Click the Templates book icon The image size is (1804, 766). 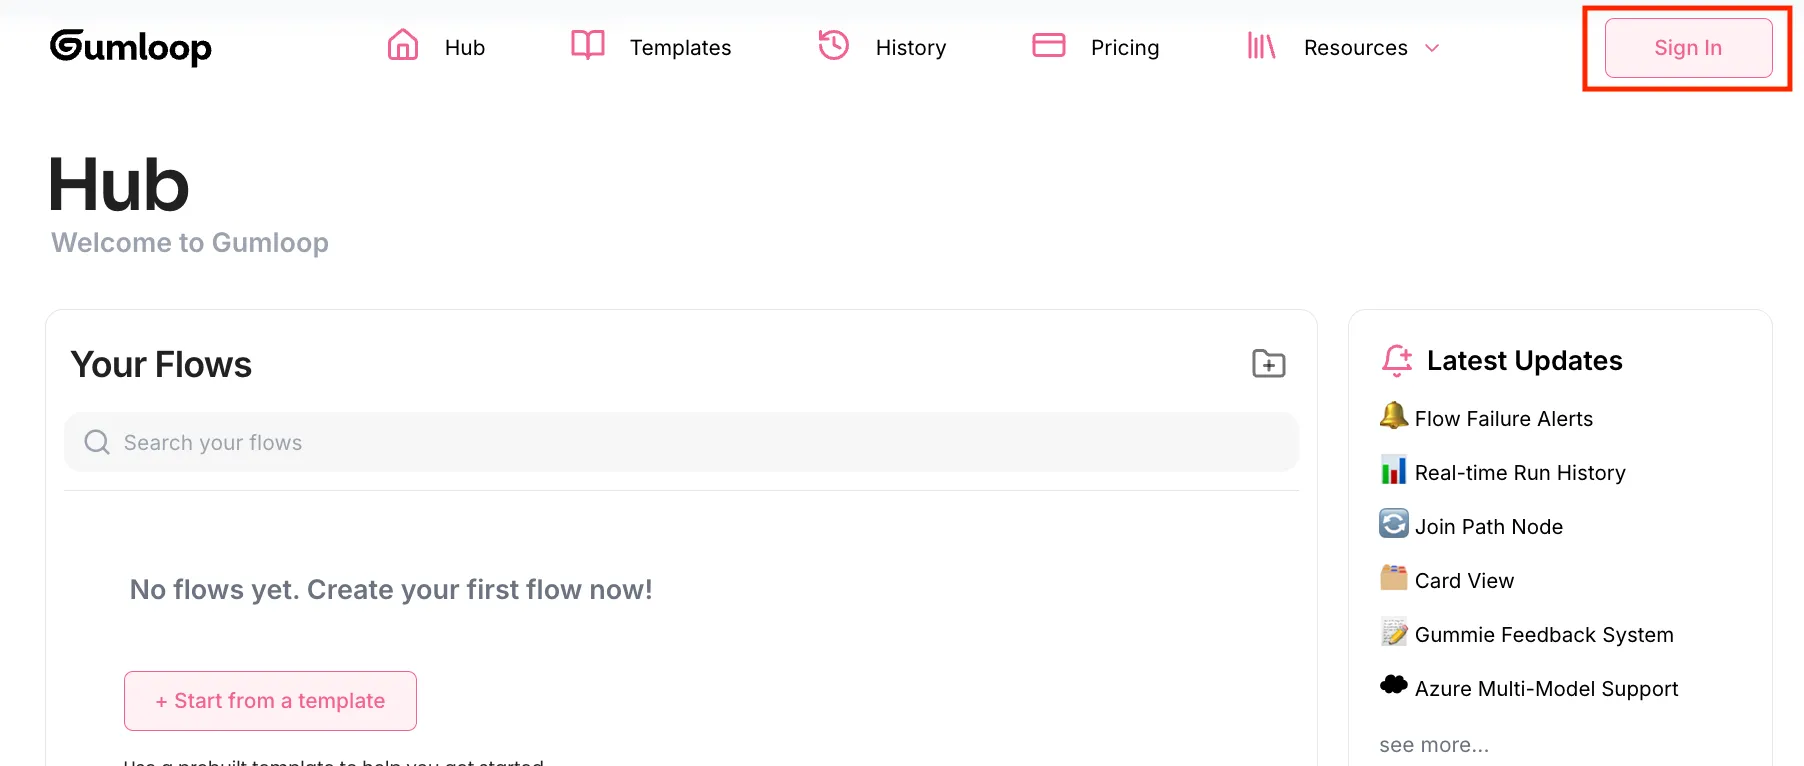click(x=588, y=46)
